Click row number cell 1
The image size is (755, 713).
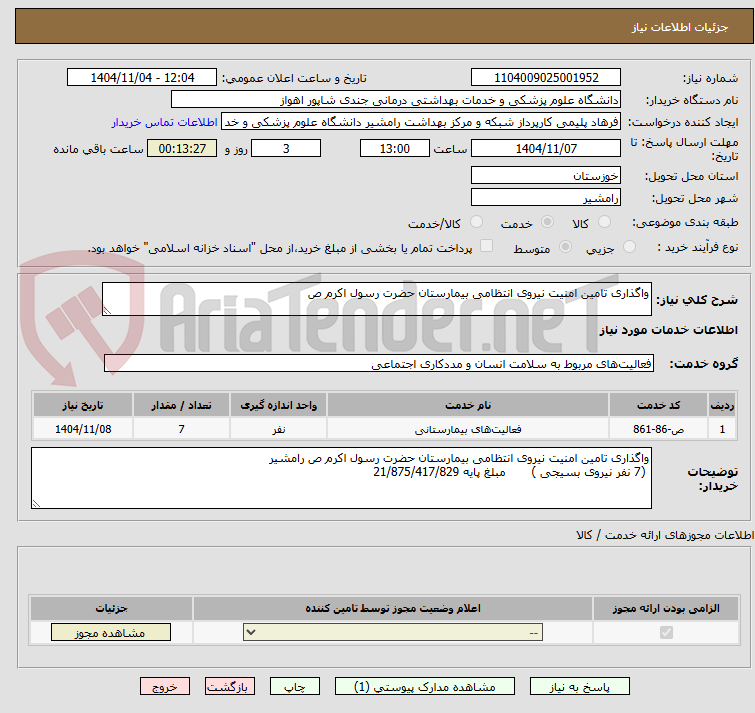(x=722, y=428)
